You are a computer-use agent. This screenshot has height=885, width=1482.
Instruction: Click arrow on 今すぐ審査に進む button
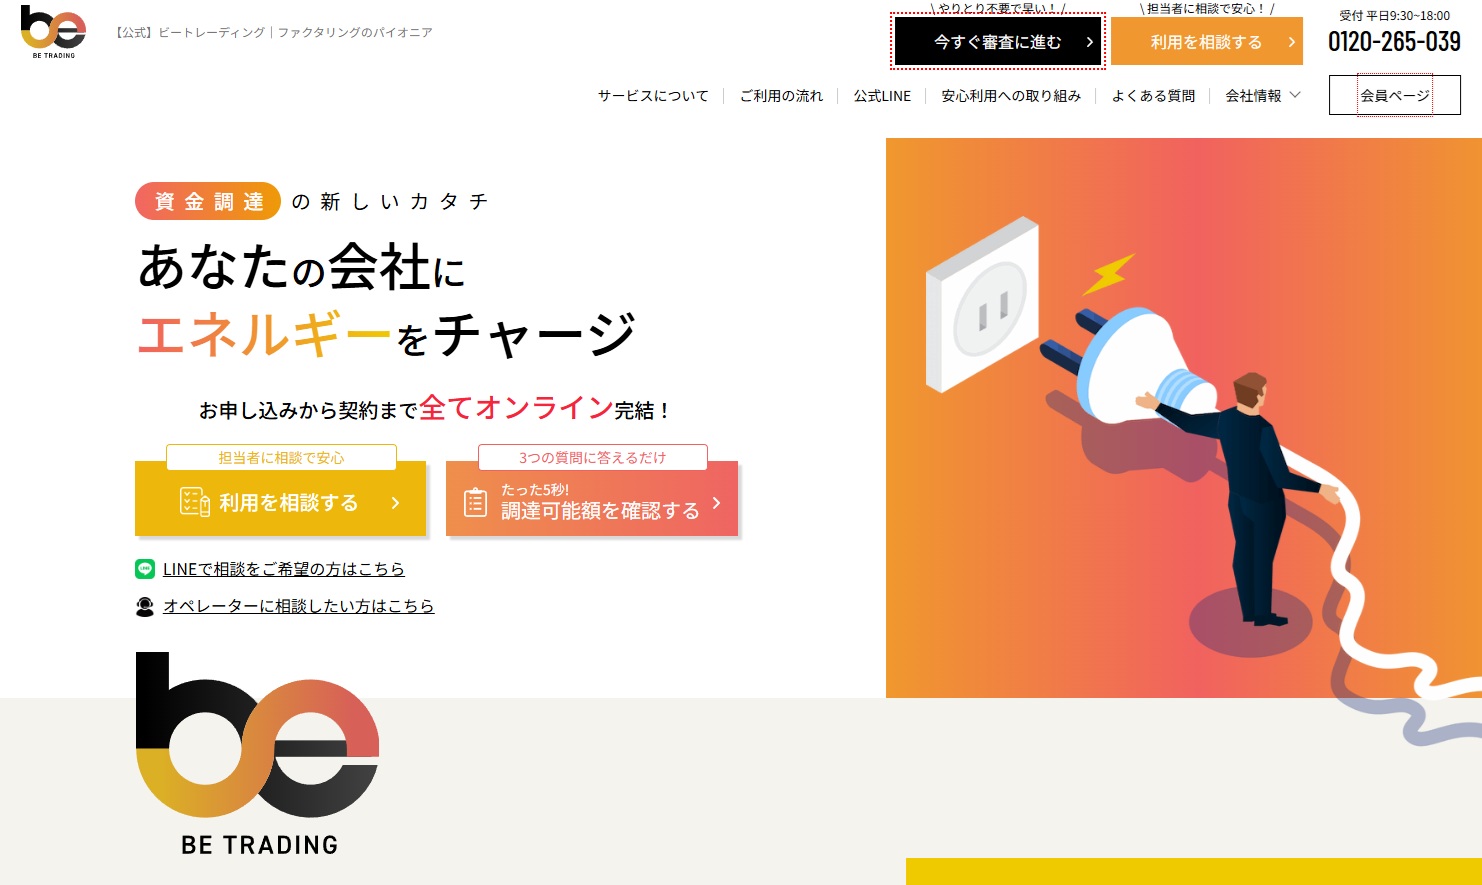coord(1089,42)
